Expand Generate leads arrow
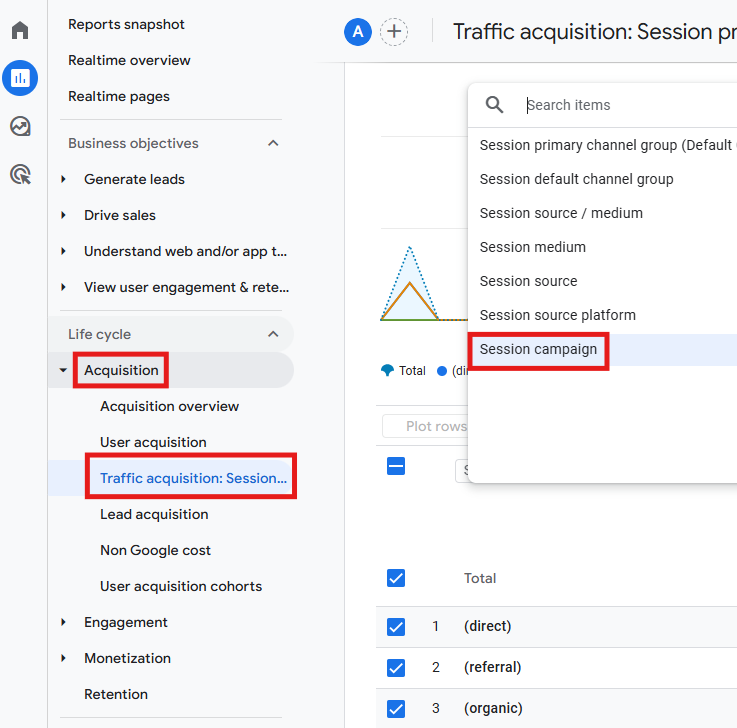737x728 pixels. 63,179
